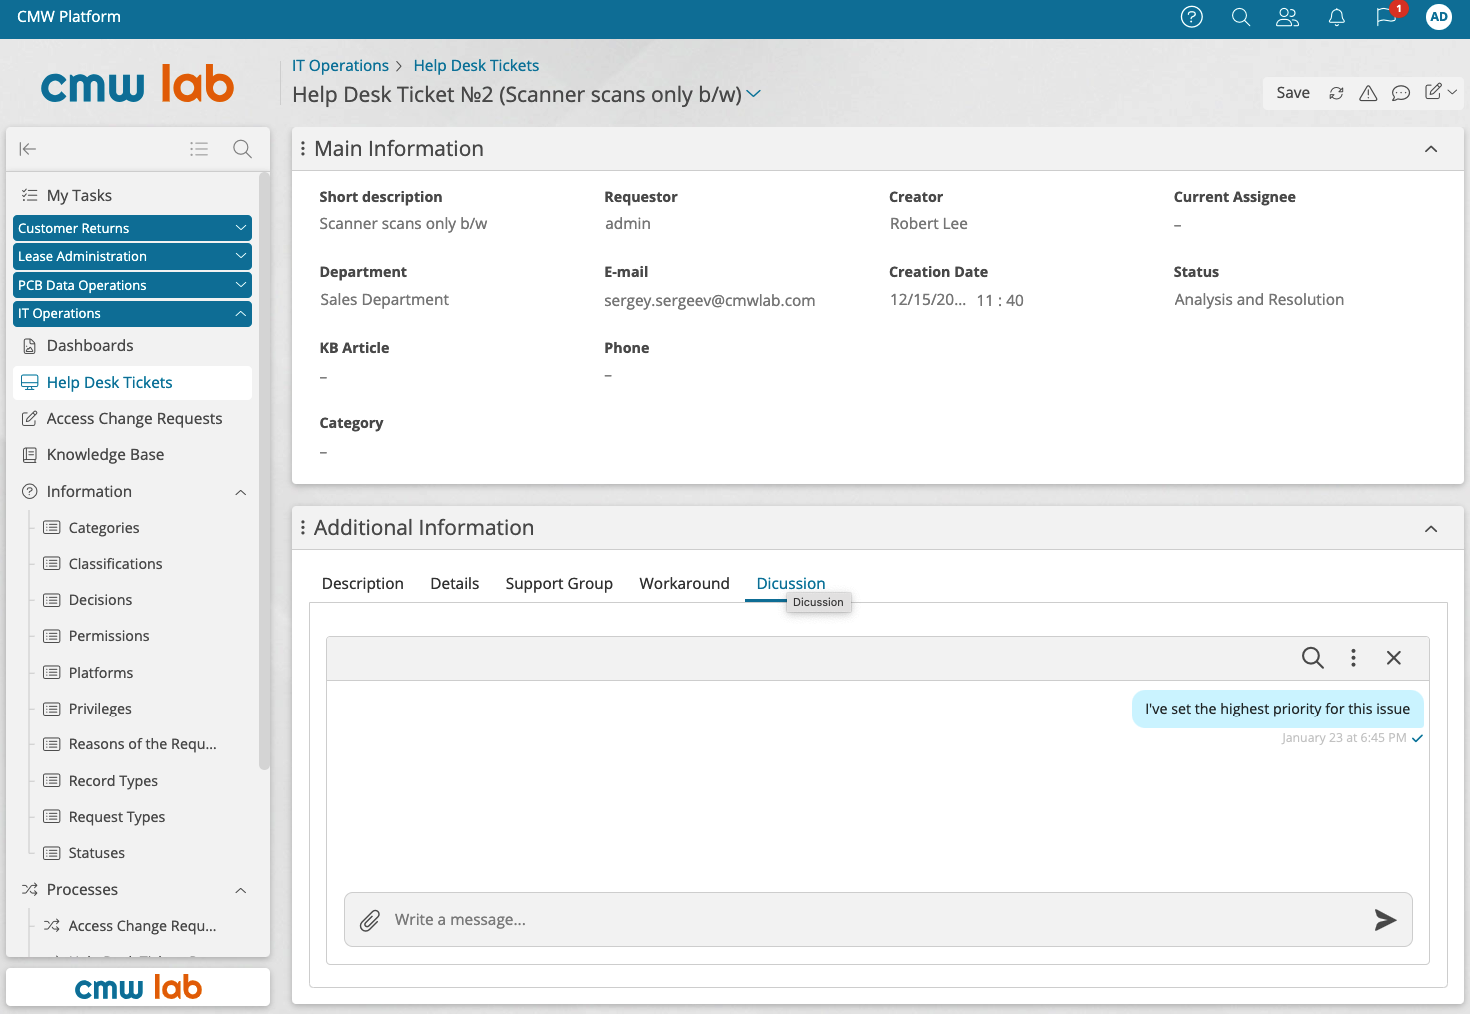The width and height of the screenshot is (1470, 1014).
Task: Open Platforms list
Action: [101, 673]
